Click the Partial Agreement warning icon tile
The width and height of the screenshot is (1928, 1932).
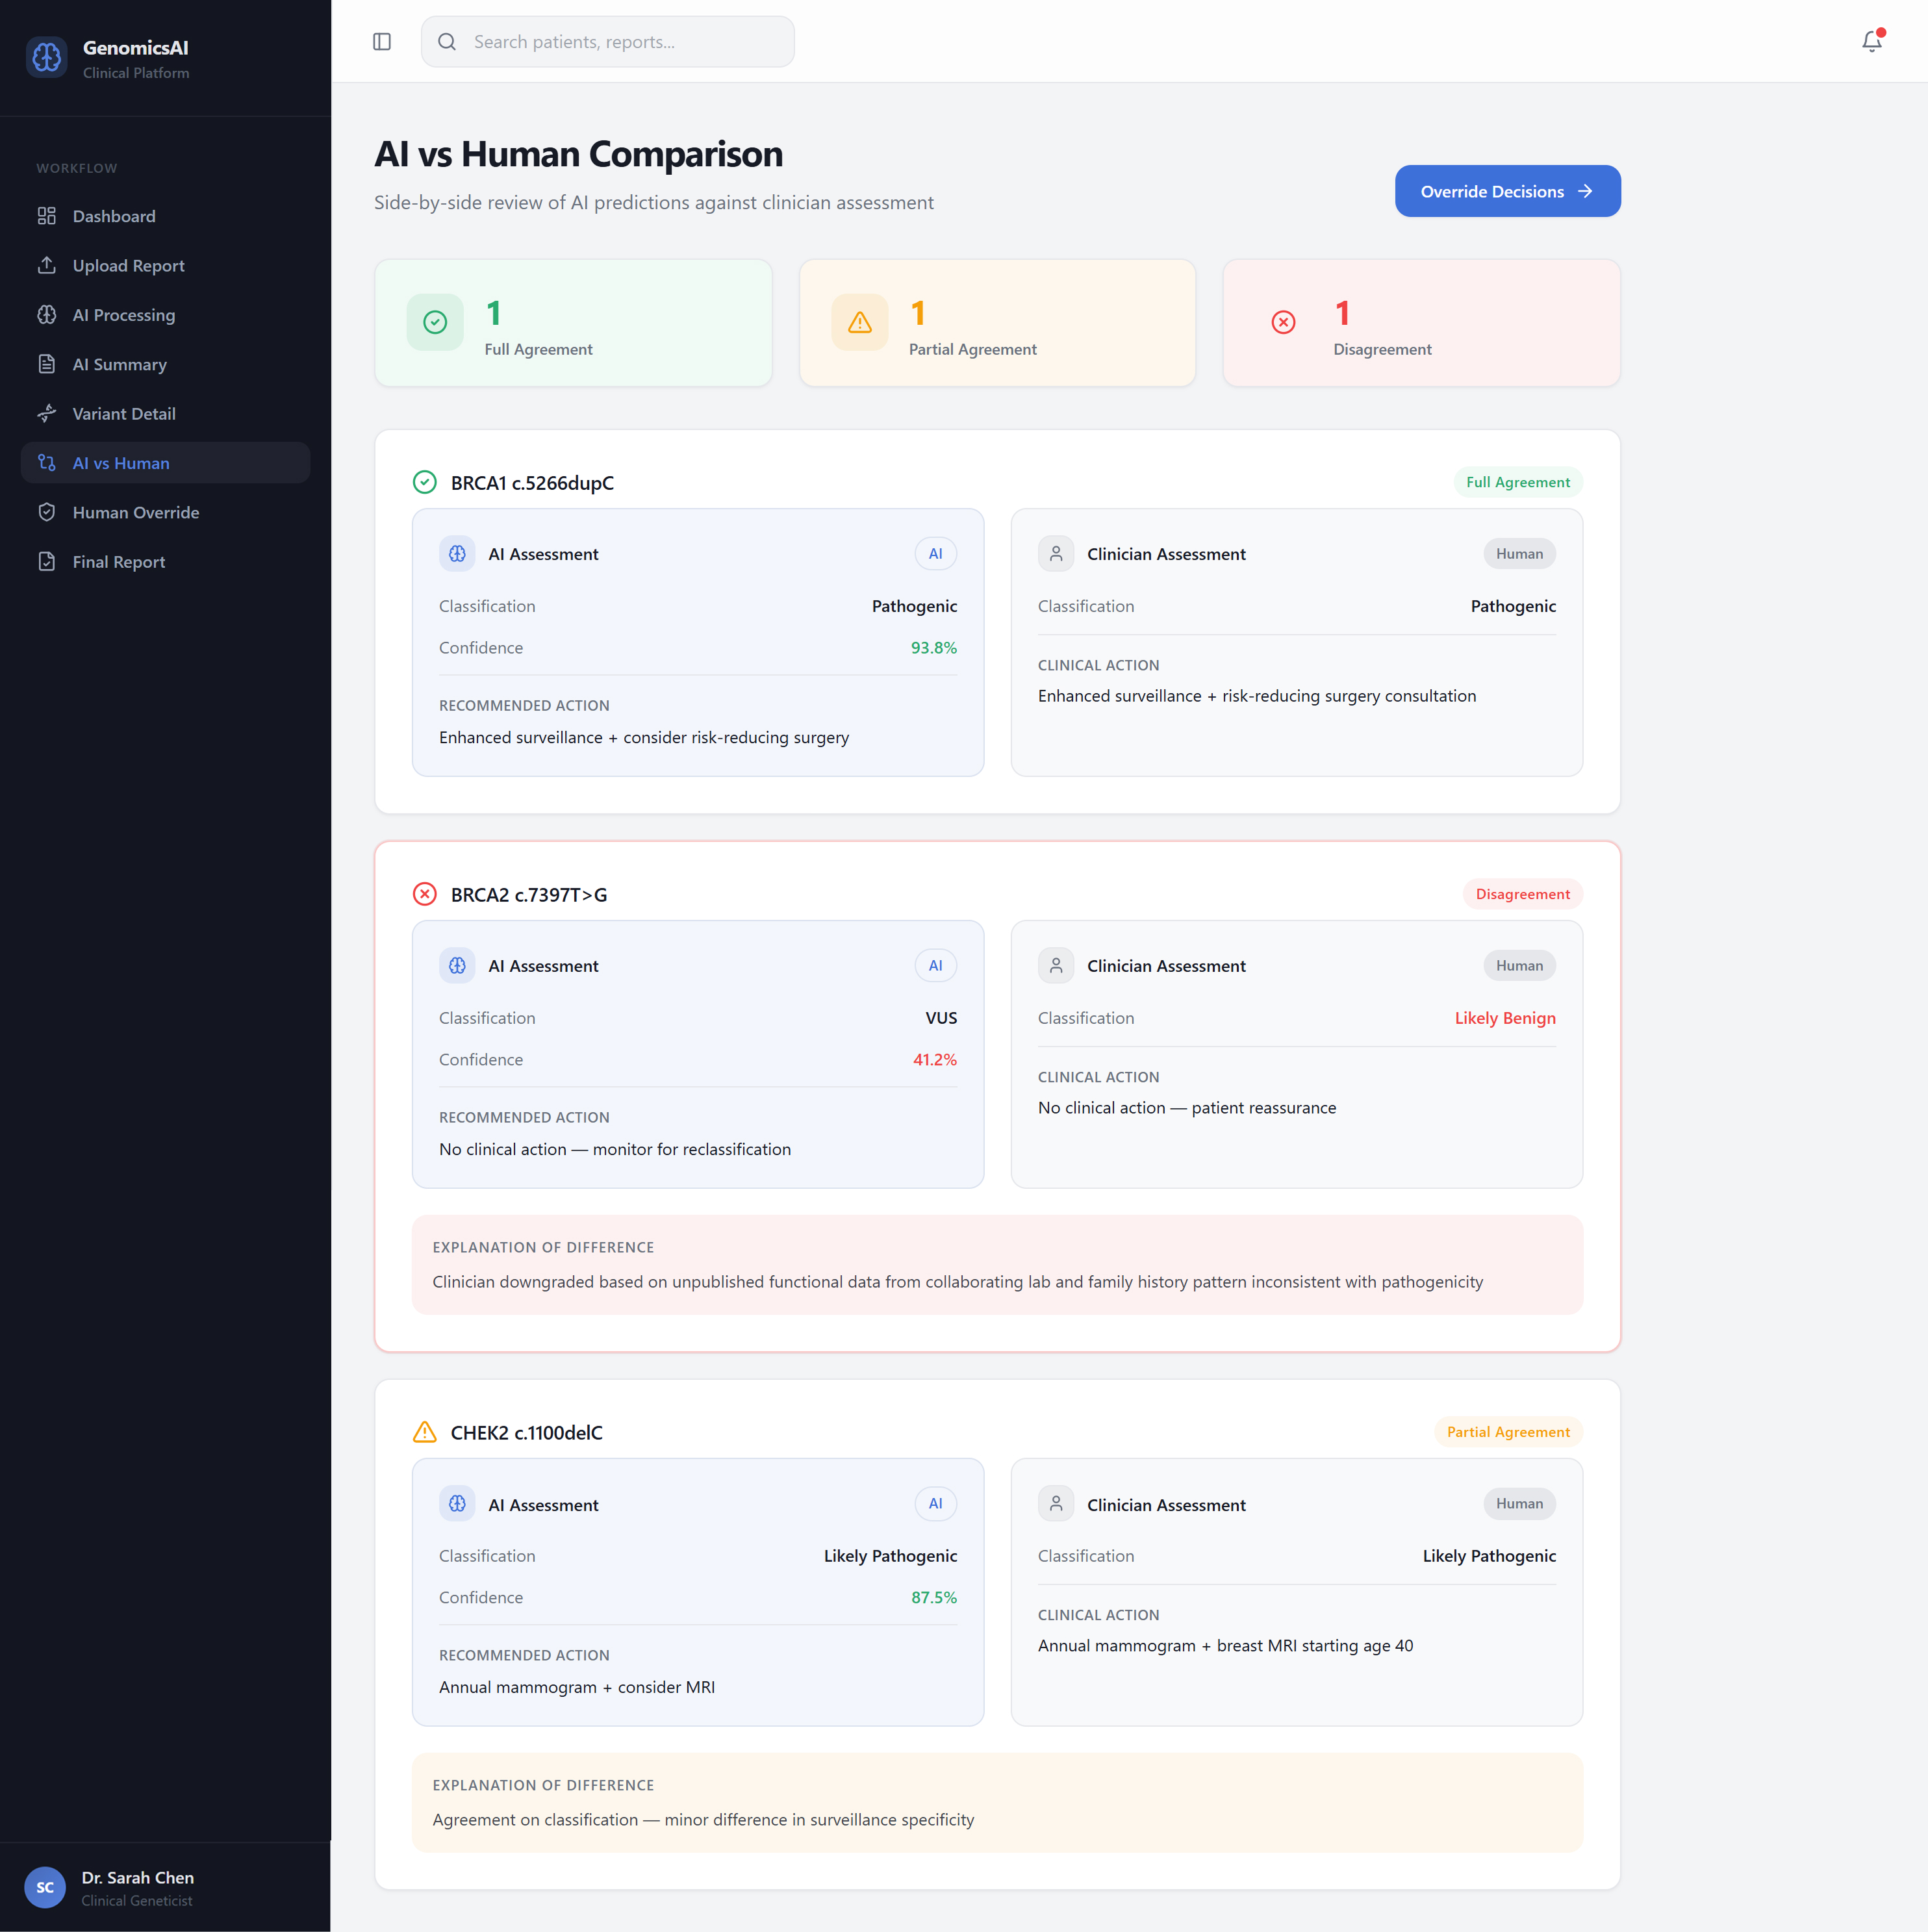coord(860,322)
